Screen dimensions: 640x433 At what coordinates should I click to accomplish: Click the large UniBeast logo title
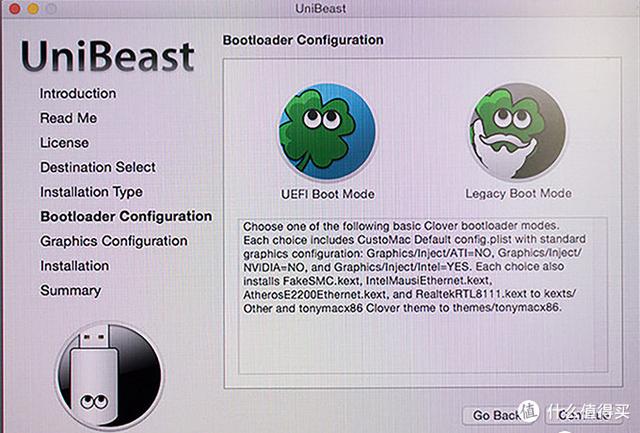click(x=108, y=56)
